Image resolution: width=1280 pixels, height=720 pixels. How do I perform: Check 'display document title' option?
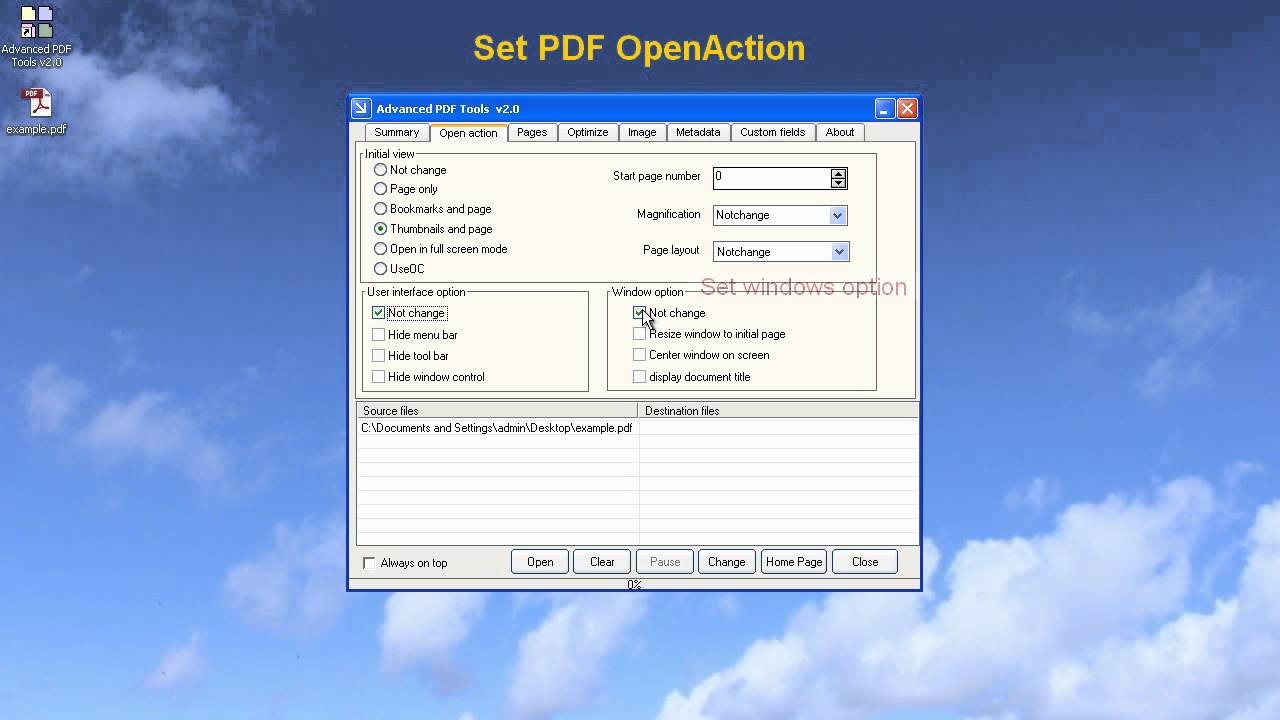640,377
